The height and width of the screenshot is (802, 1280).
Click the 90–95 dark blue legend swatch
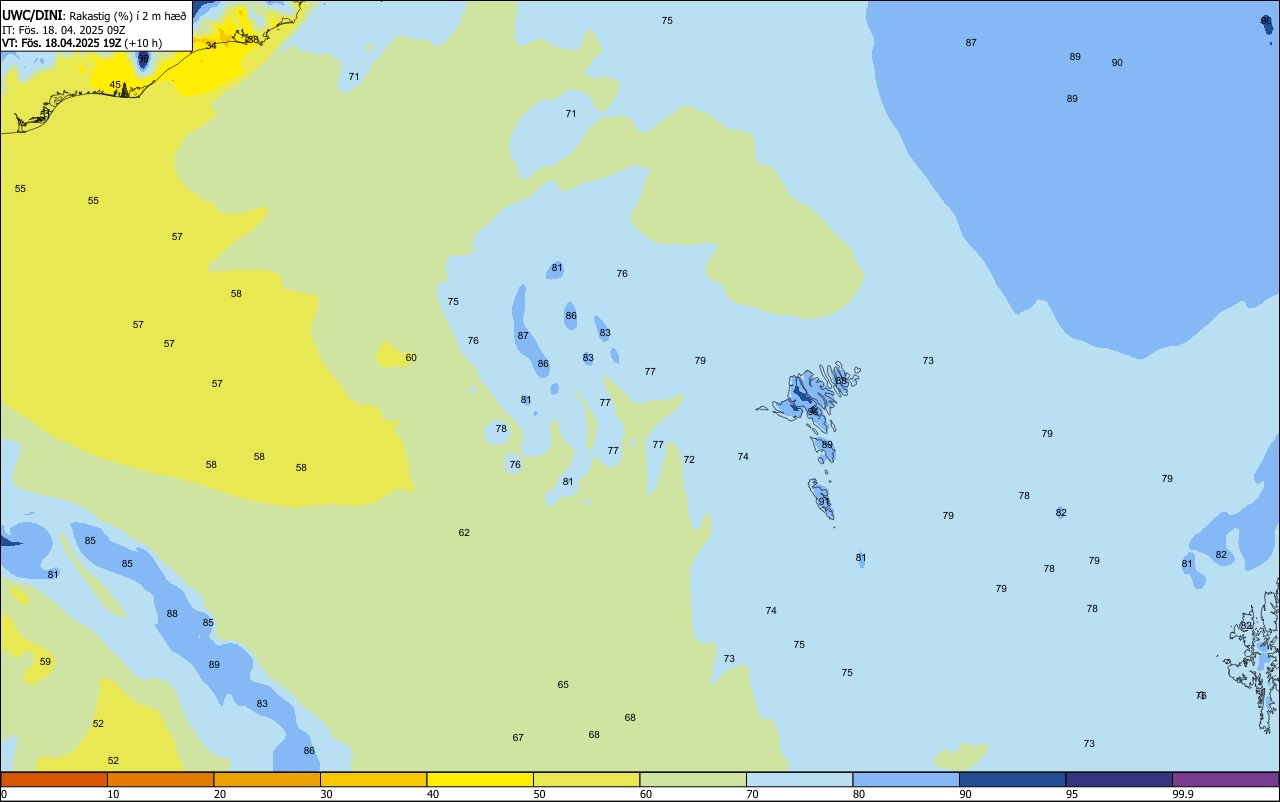(1012, 780)
